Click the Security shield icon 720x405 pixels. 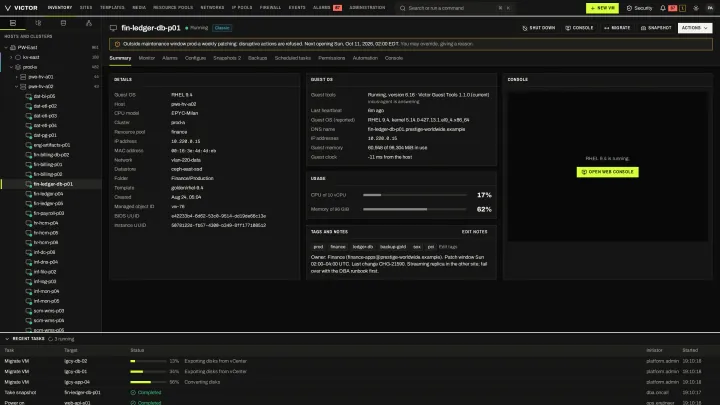point(629,8)
